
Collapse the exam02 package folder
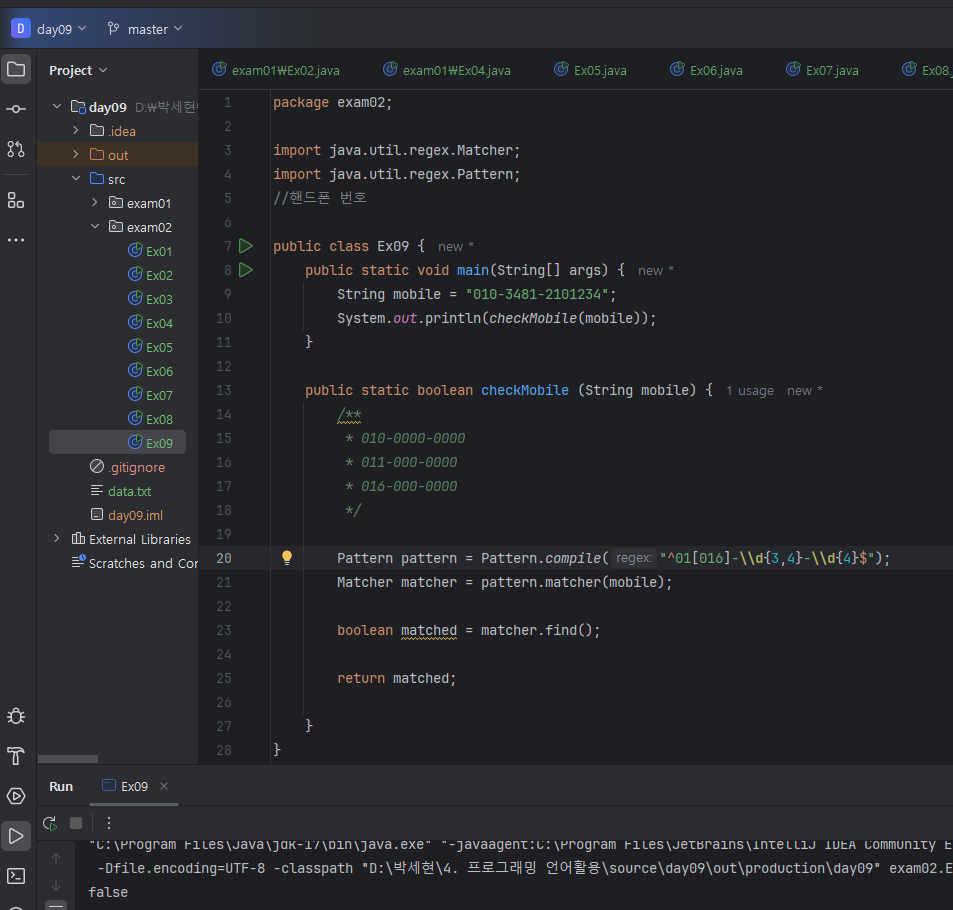(x=95, y=227)
